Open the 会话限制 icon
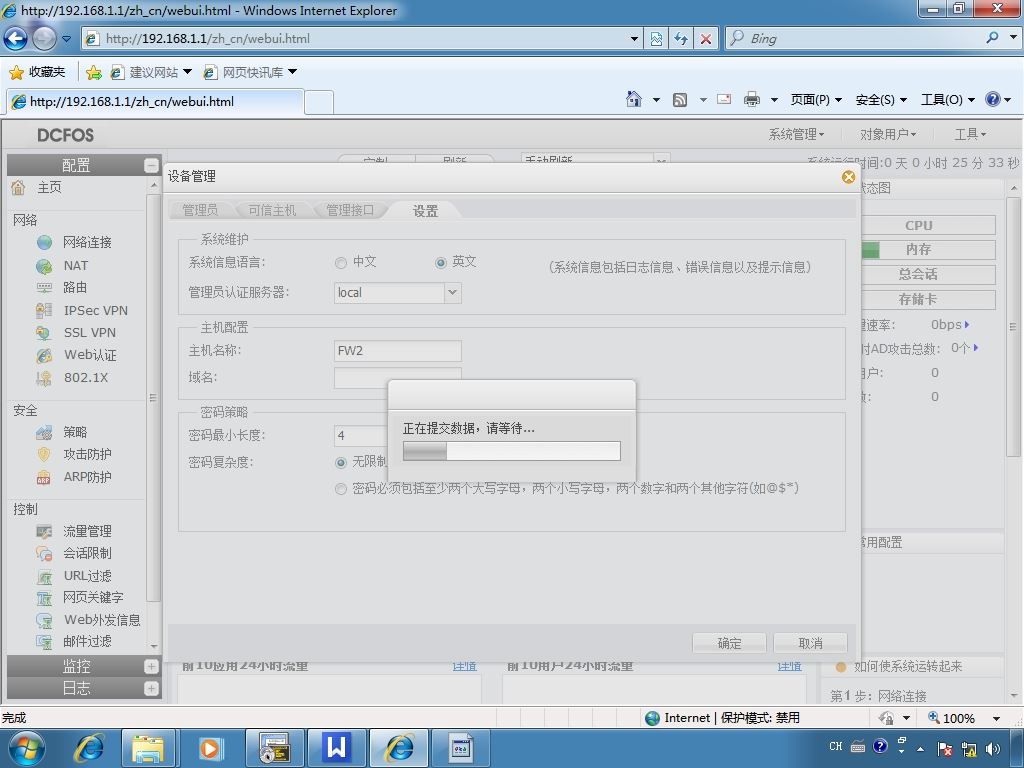The width and height of the screenshot is (1024, 768). tap(44, 554)
